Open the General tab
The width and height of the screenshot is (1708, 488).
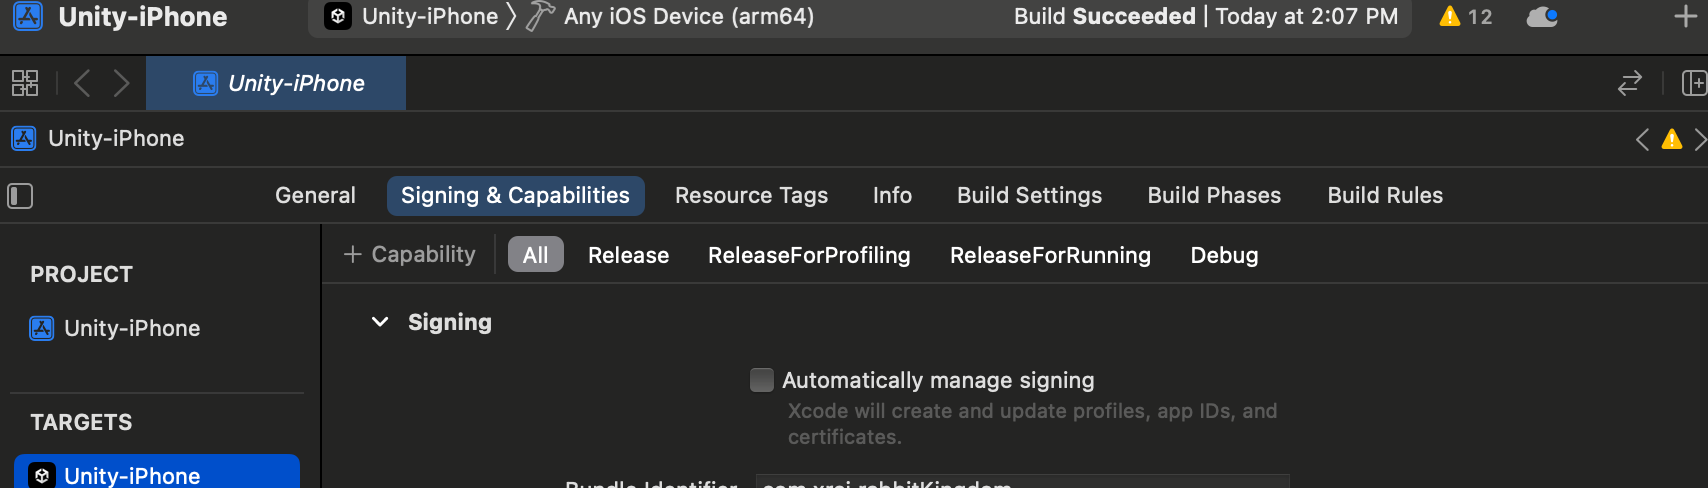[315, 195]
